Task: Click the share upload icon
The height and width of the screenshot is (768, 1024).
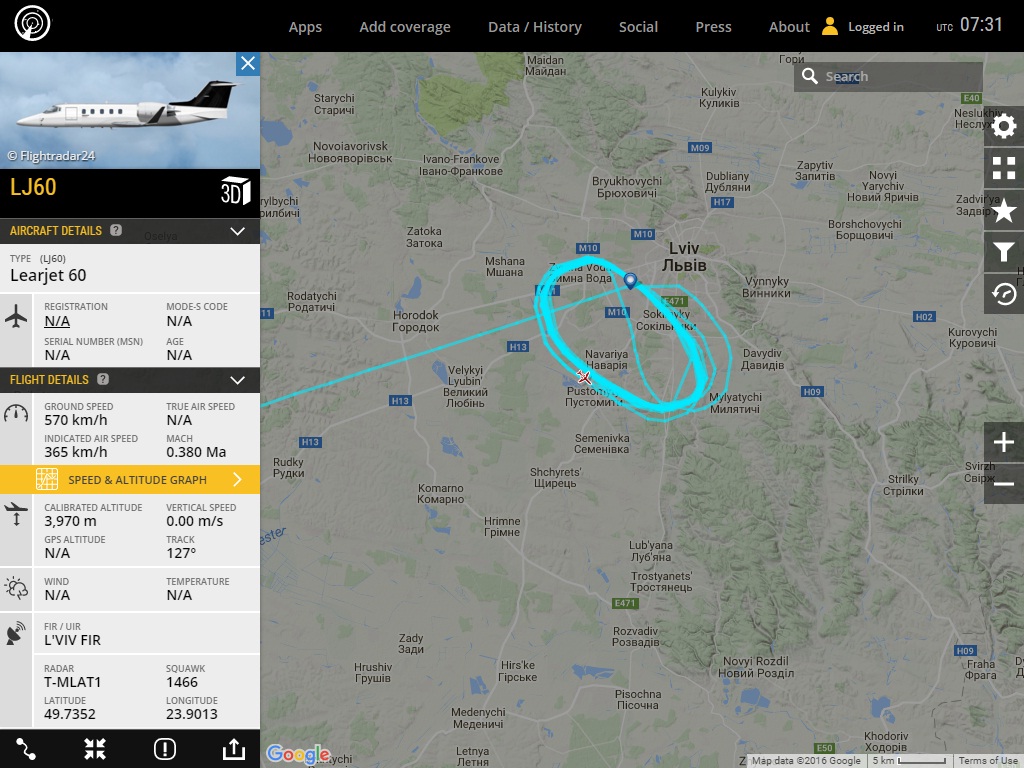Action: pos(234,749)
